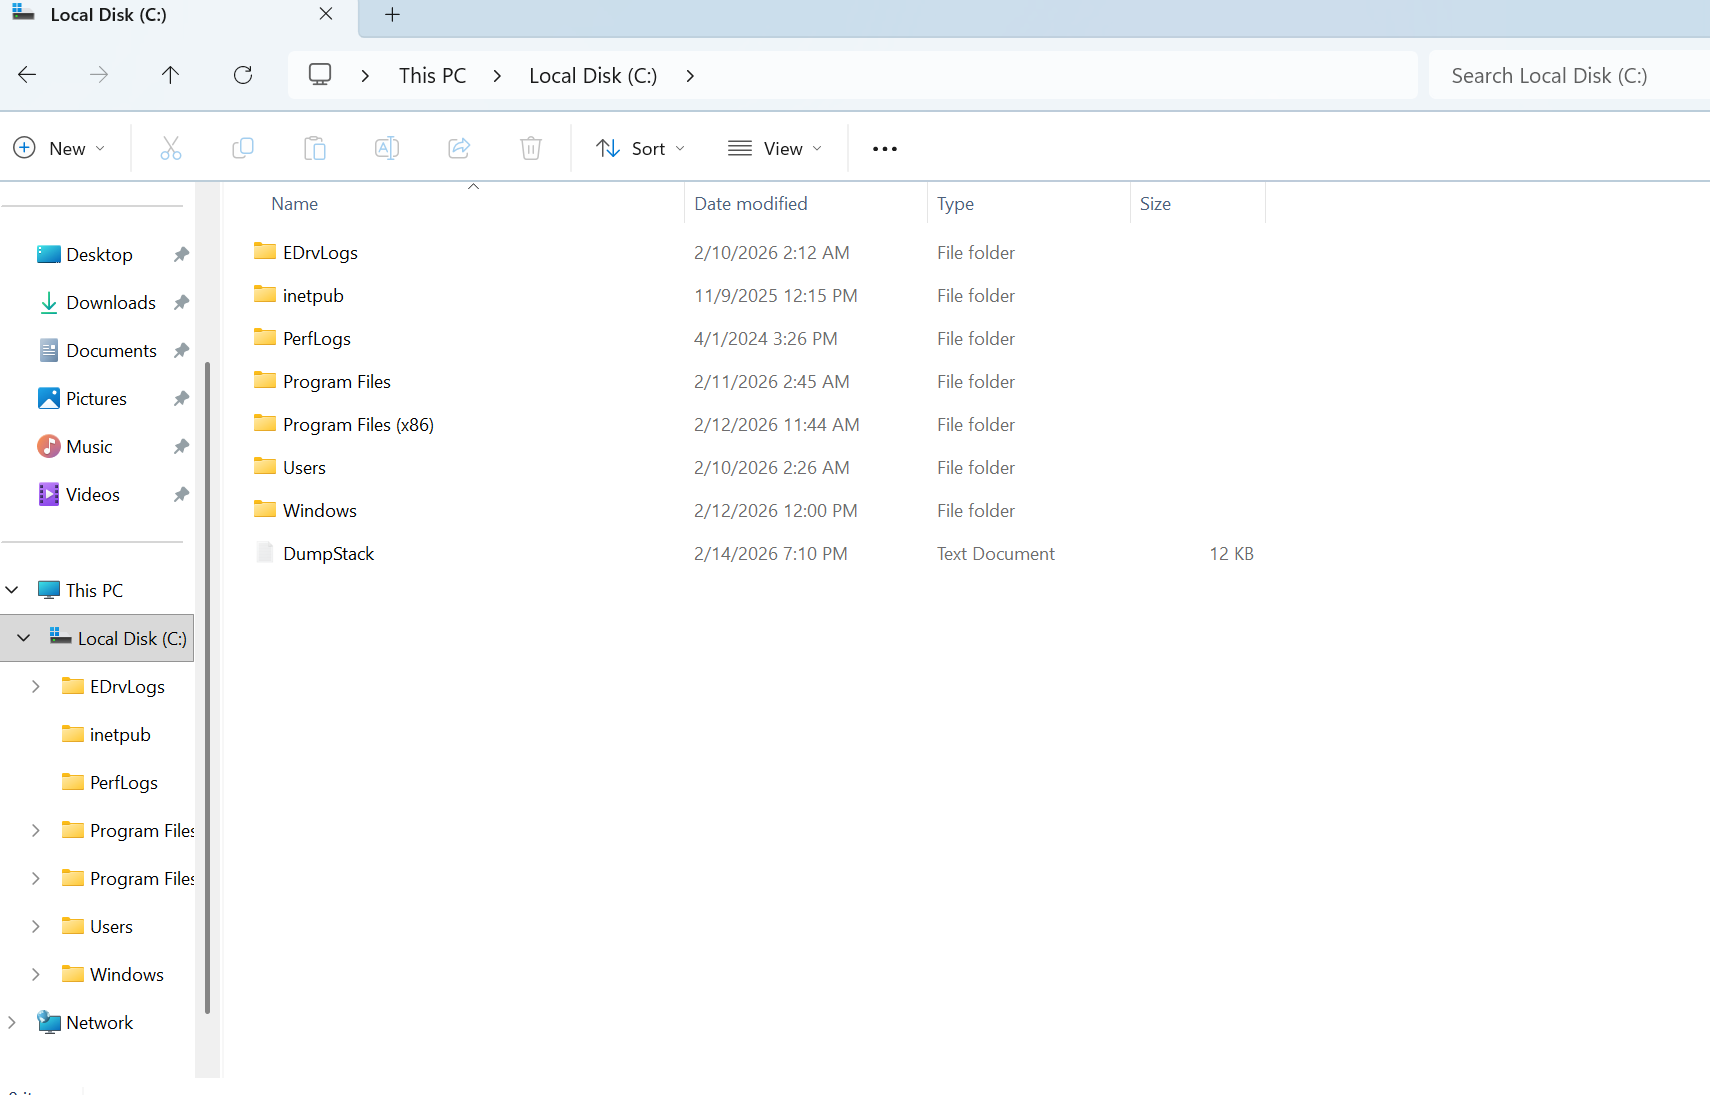Open the View menu

click(775, 147)
